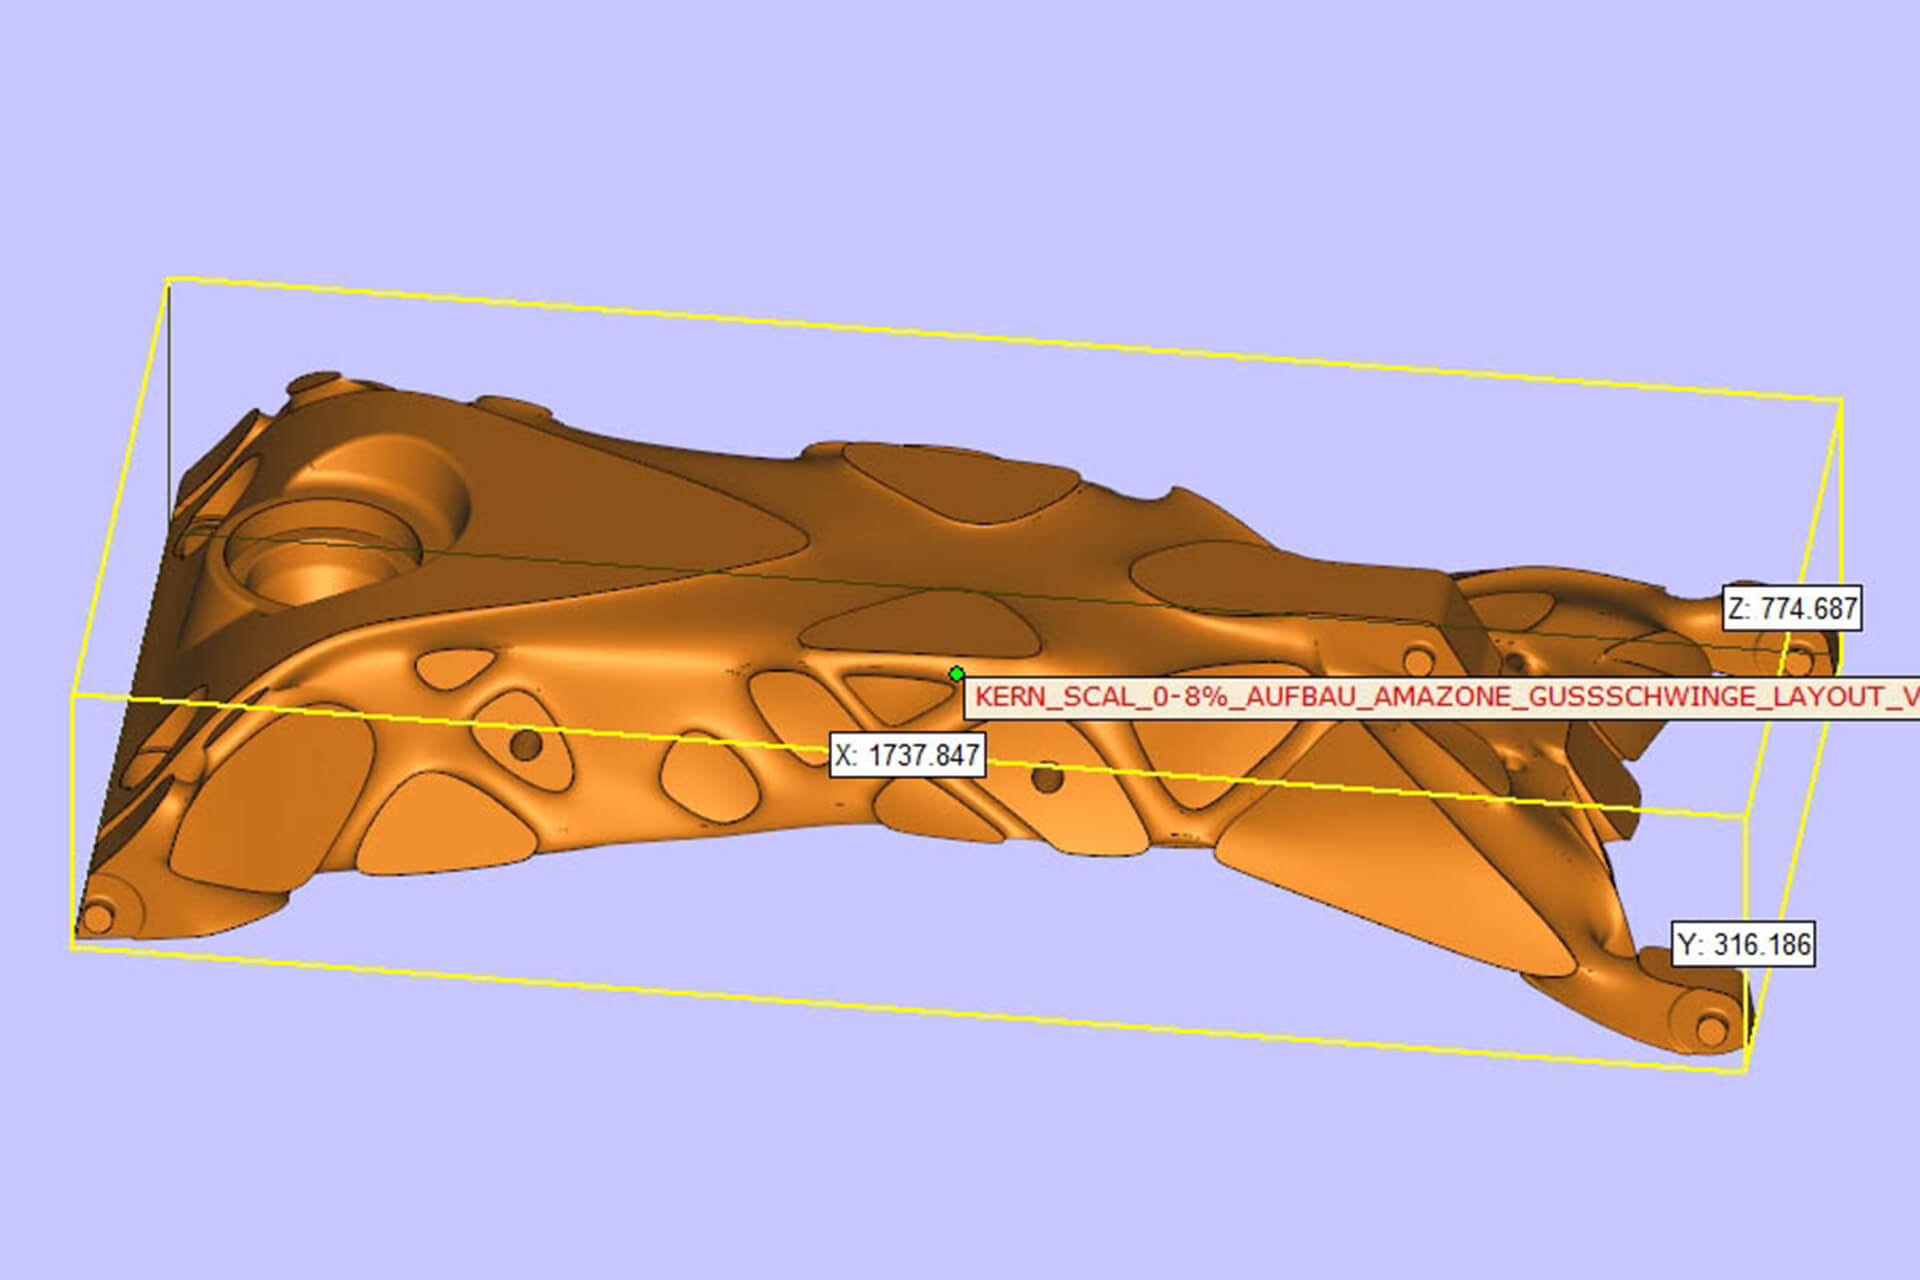Screen dimensions: 1920x1280
Task: Click the X: 1737.847 dimension label
Action: click(x=908, y=755)
